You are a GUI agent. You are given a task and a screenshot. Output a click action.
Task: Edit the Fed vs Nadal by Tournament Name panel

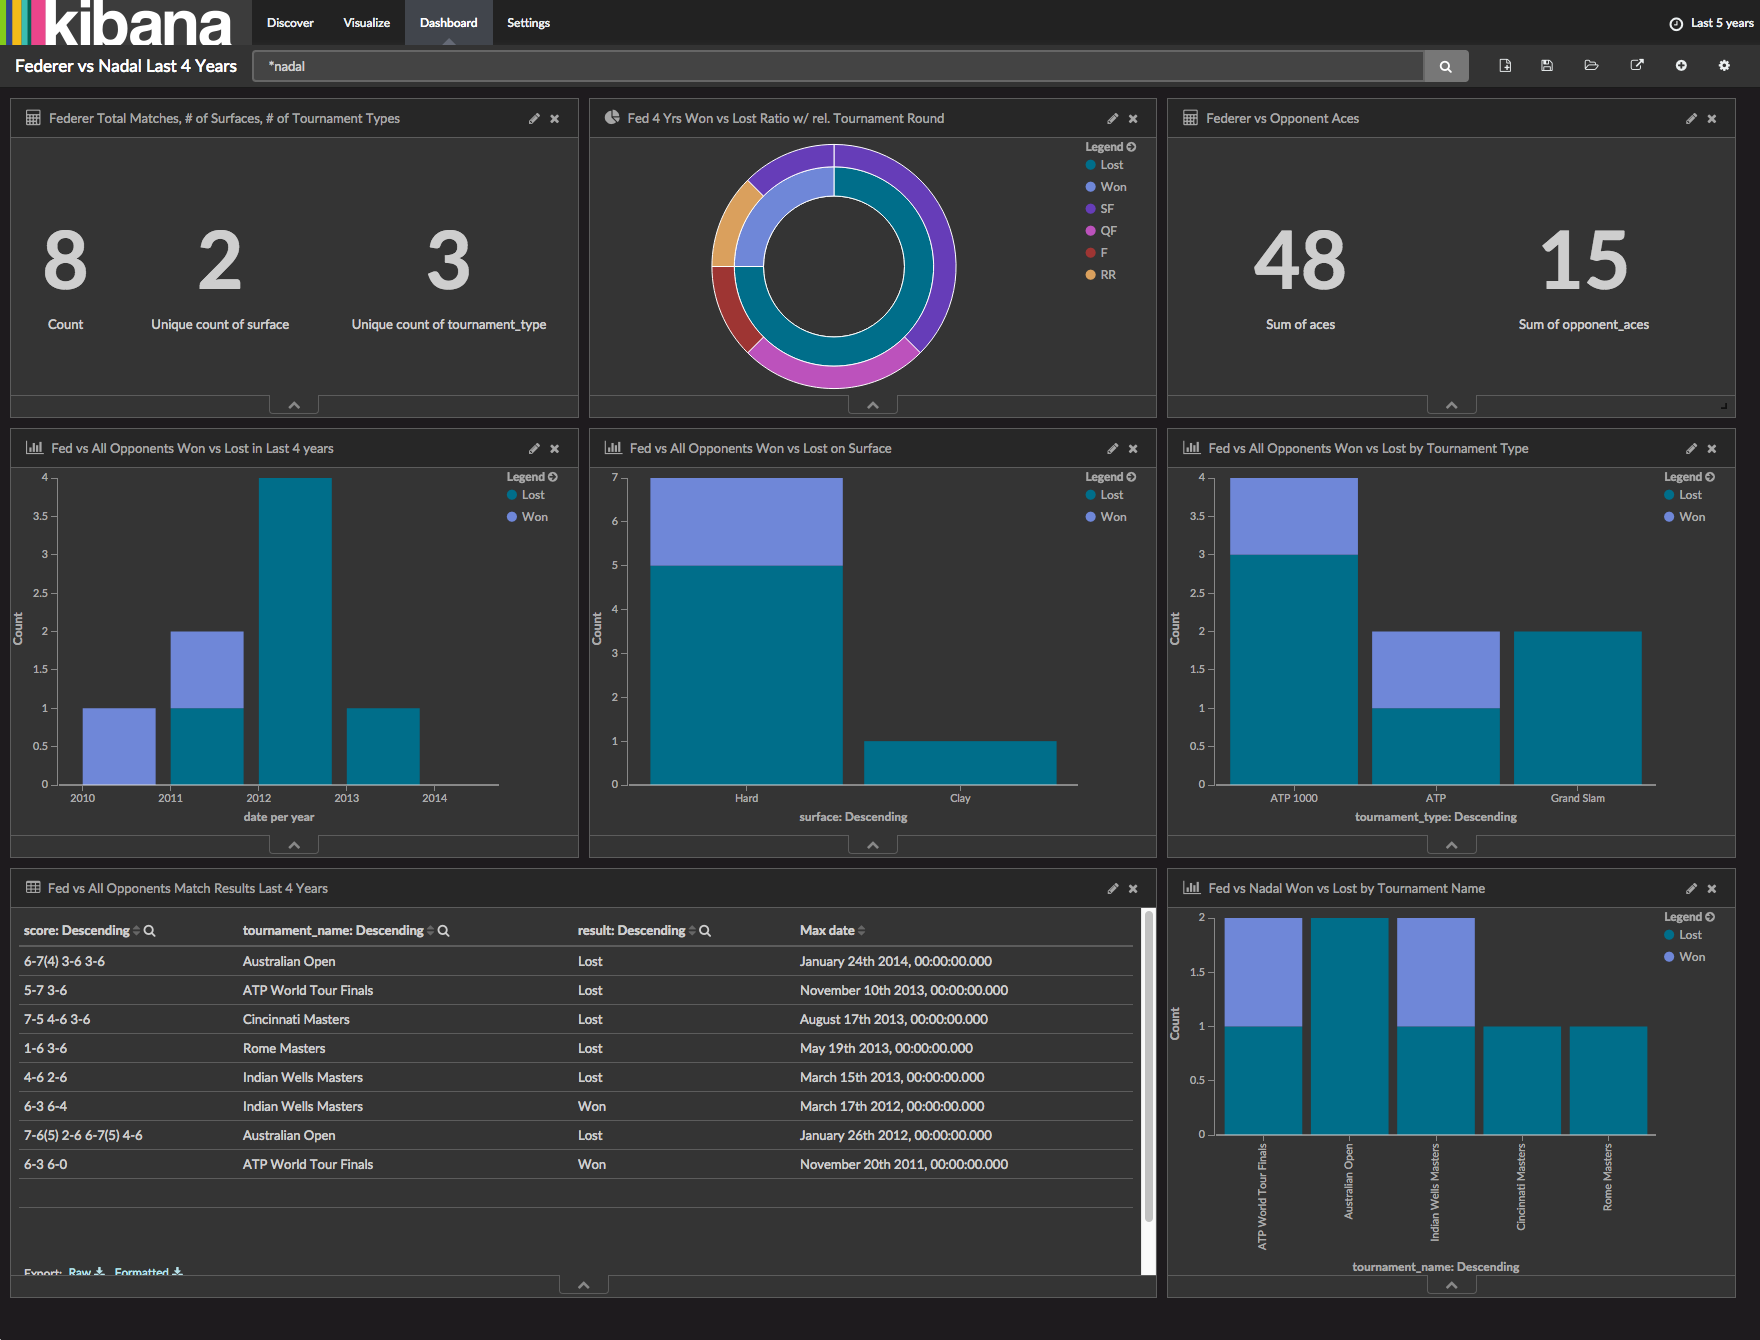[1691, 888]
